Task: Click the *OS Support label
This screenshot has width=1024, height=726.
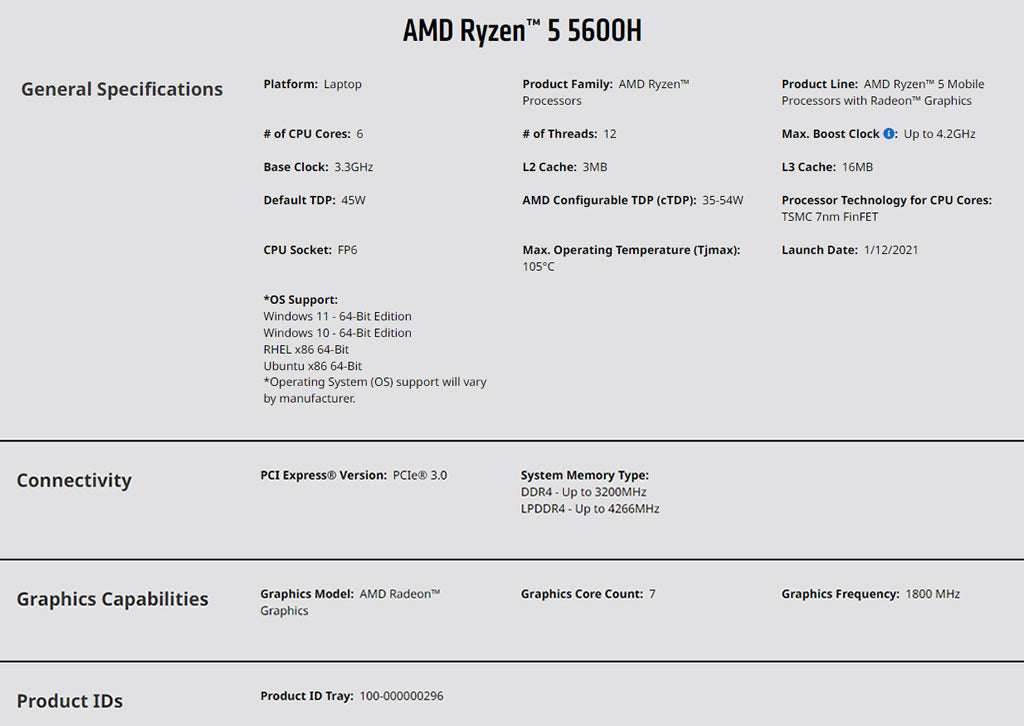Action: 300,300
